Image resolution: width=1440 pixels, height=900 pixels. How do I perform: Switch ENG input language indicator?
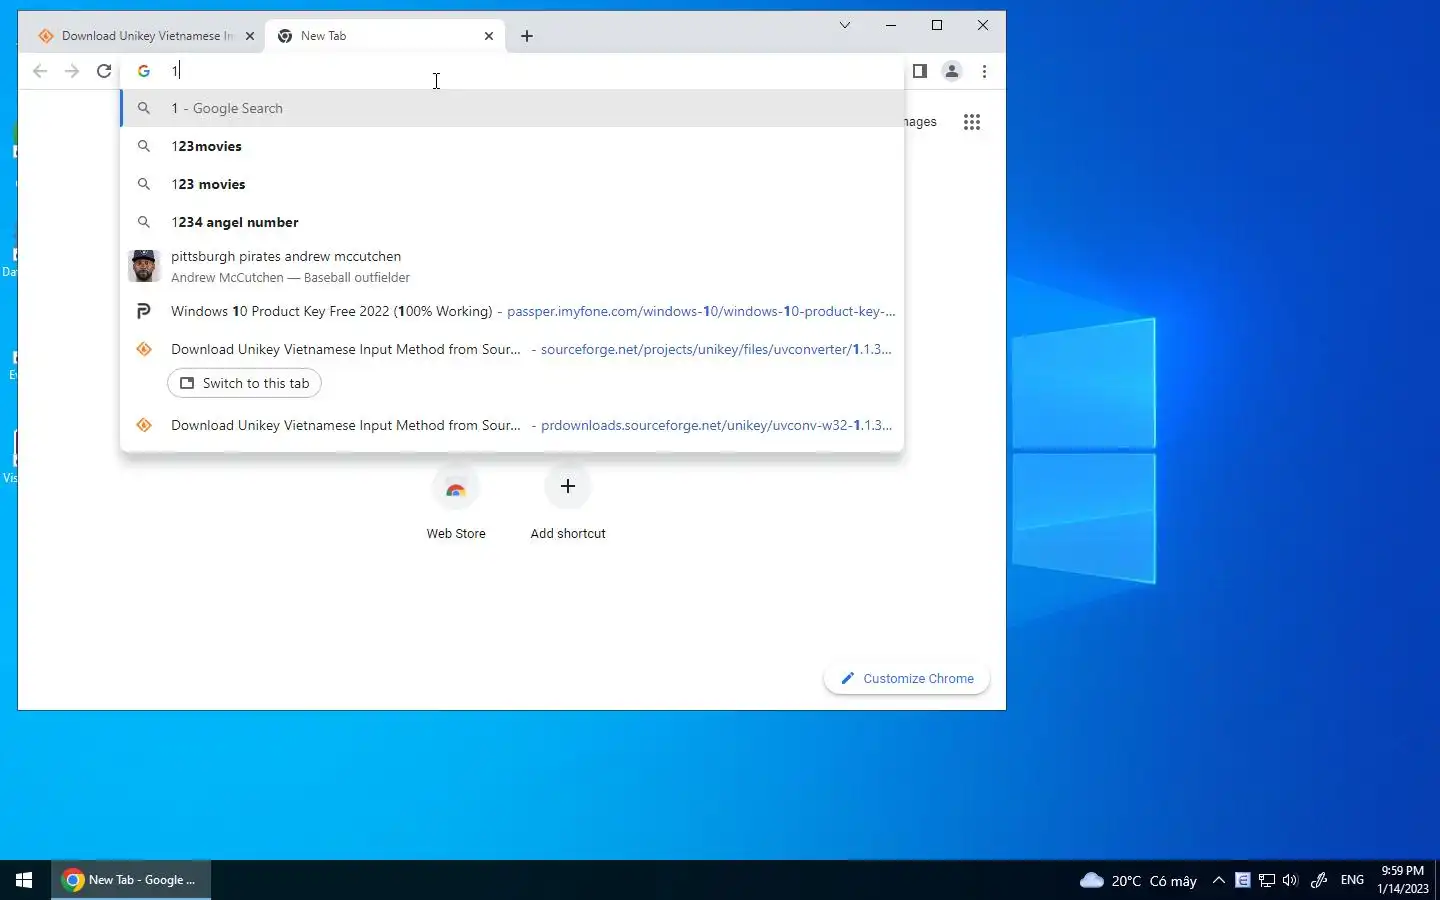click(x=1352, y=880)
